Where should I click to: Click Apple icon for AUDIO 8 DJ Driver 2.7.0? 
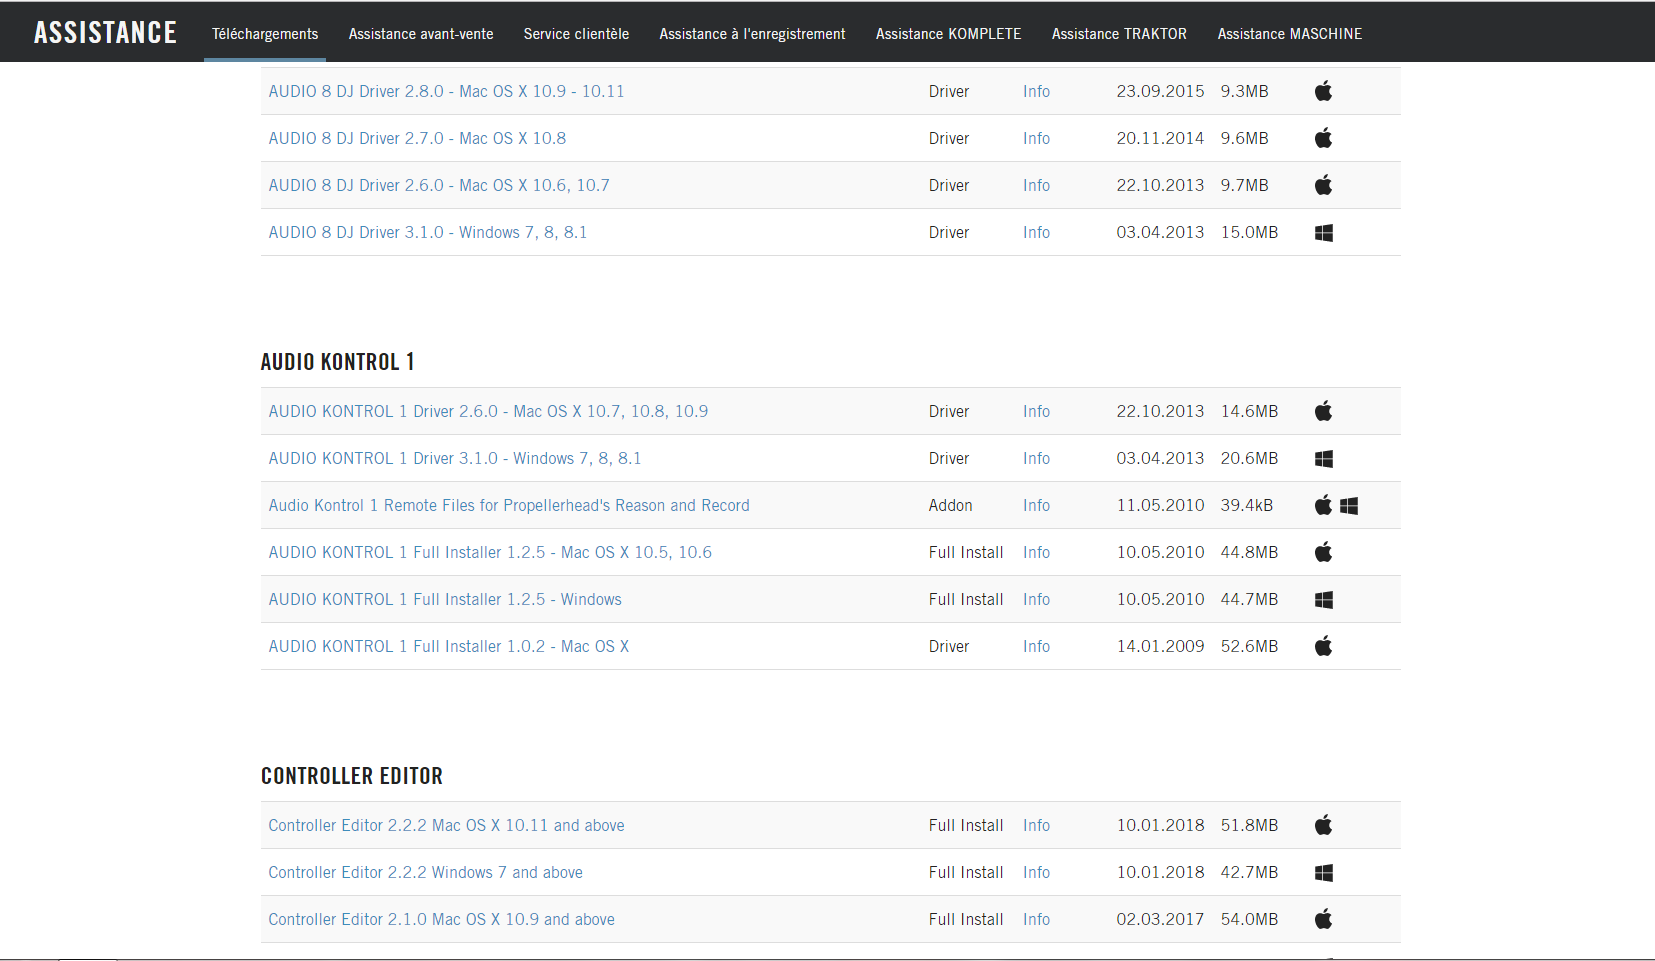click(1323, 138)
